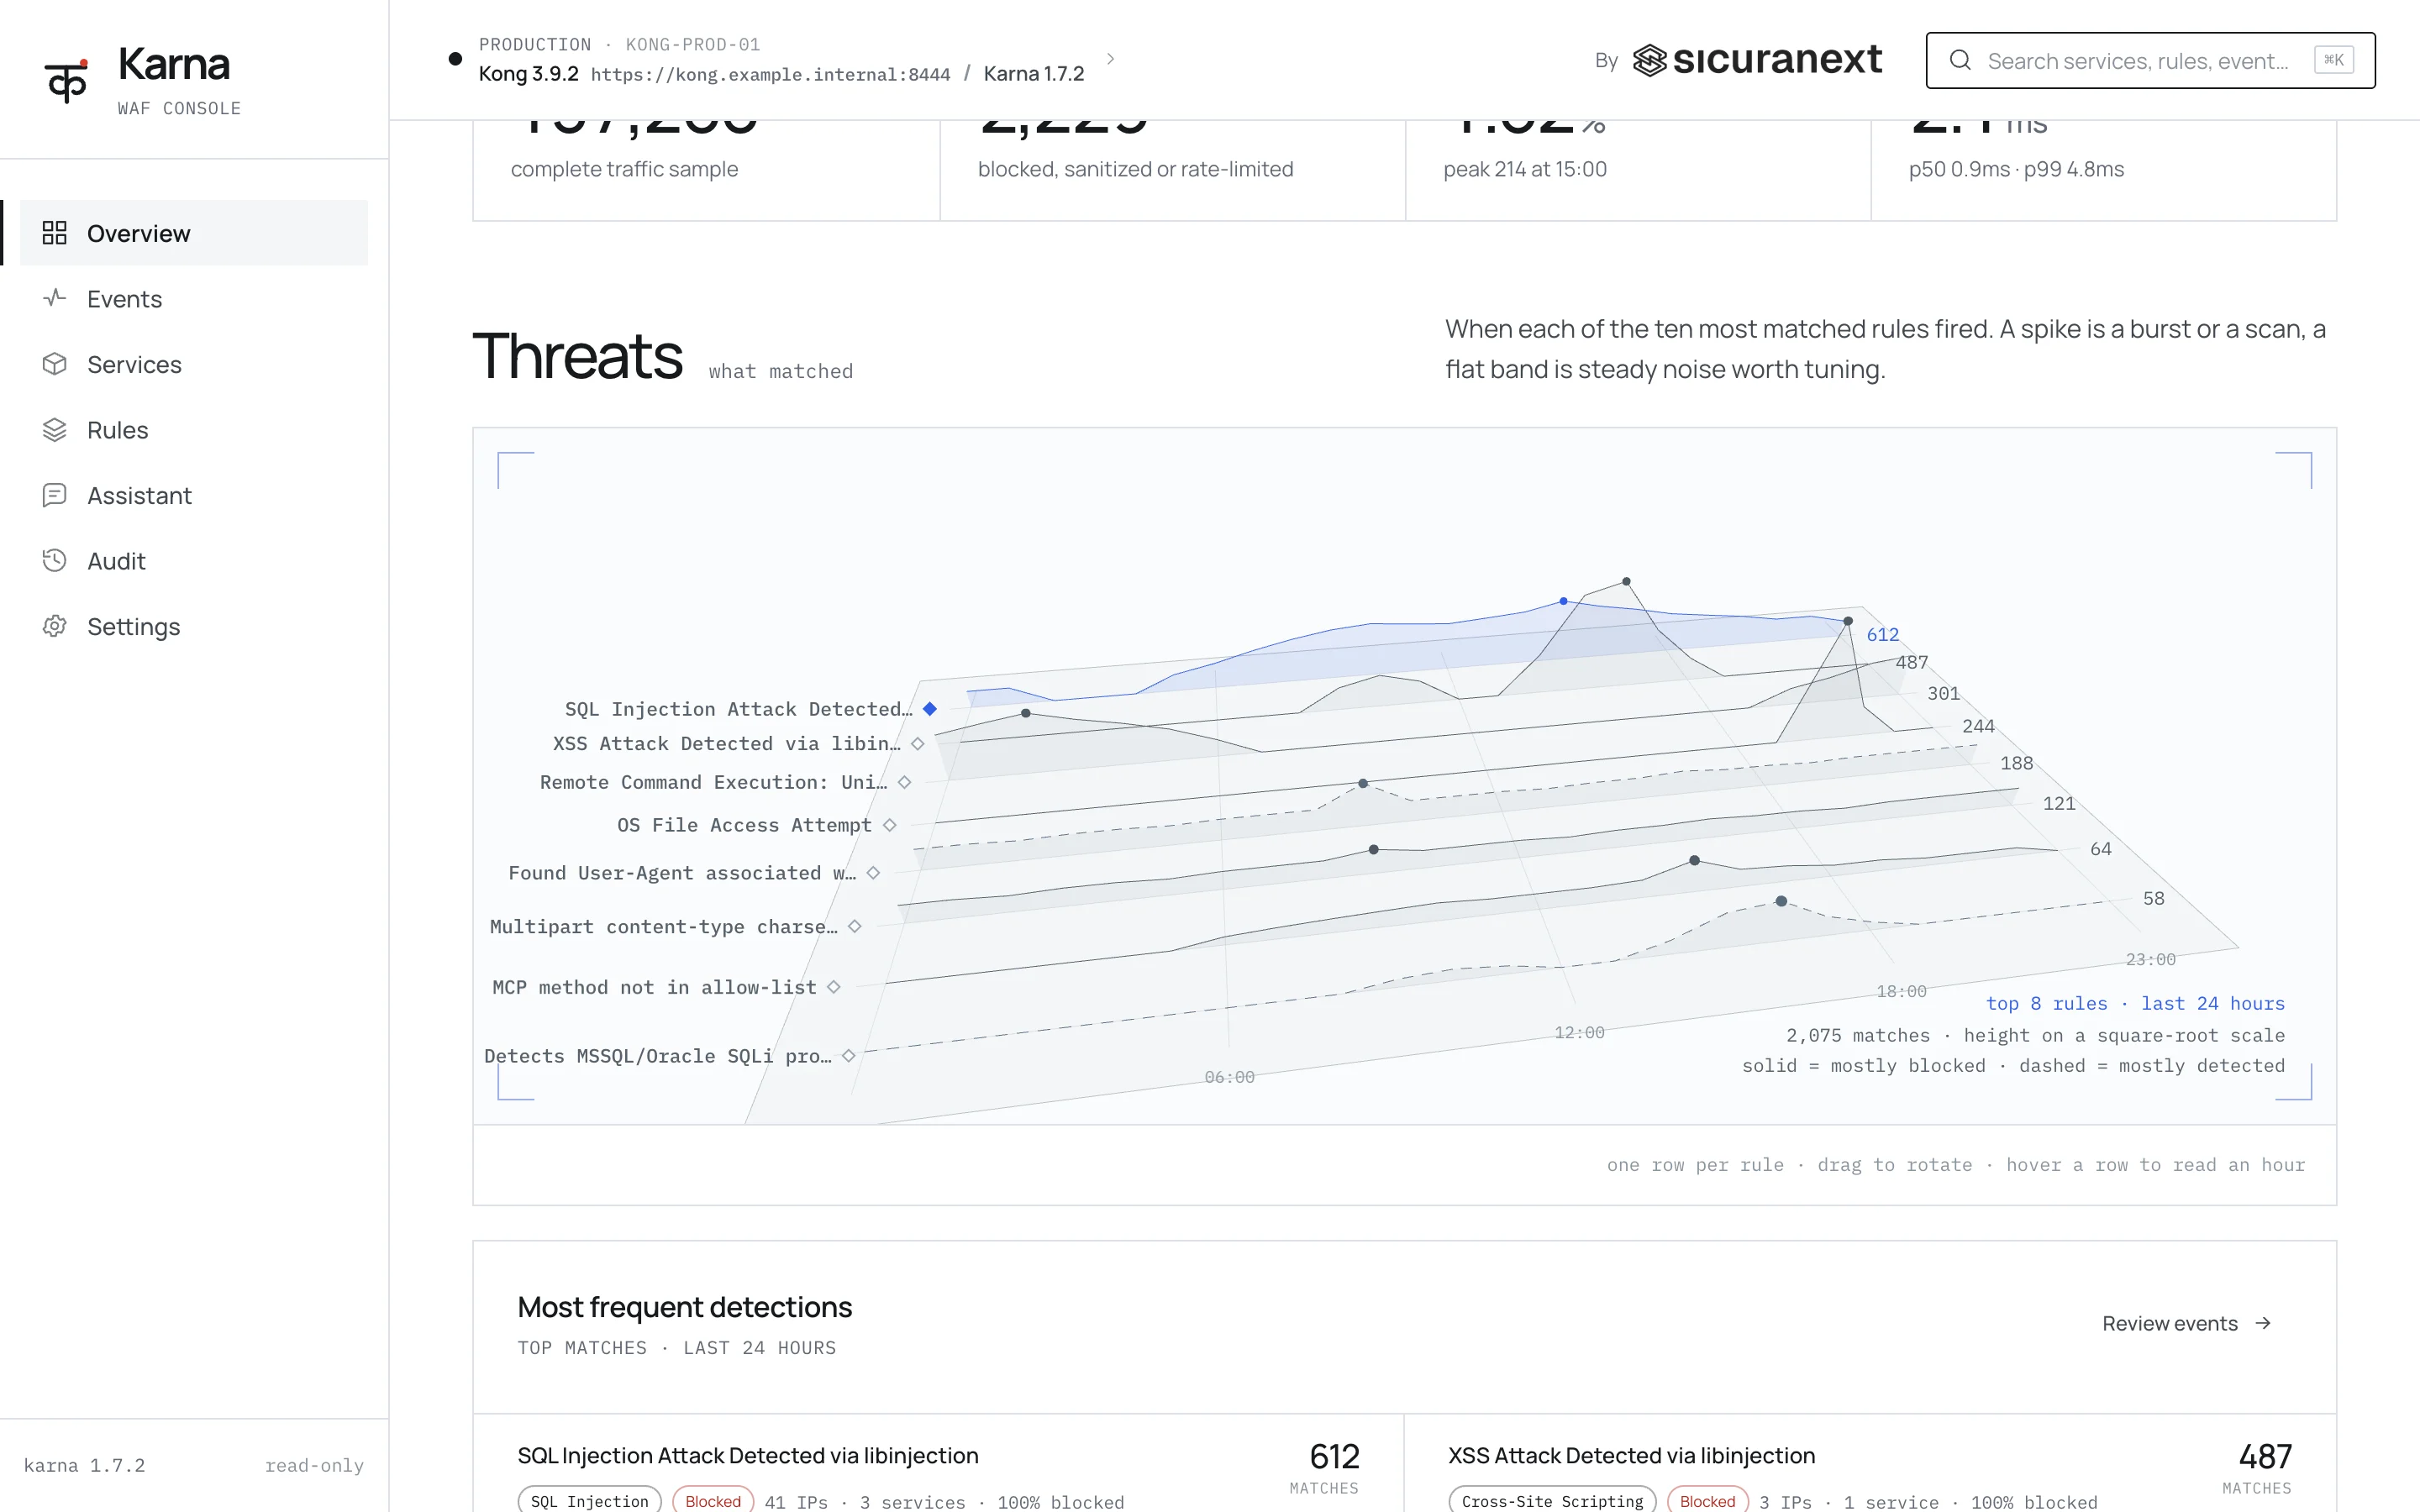
Task: Open the Settings menu item
Action: pyautogui.click(x=194, y=626)
